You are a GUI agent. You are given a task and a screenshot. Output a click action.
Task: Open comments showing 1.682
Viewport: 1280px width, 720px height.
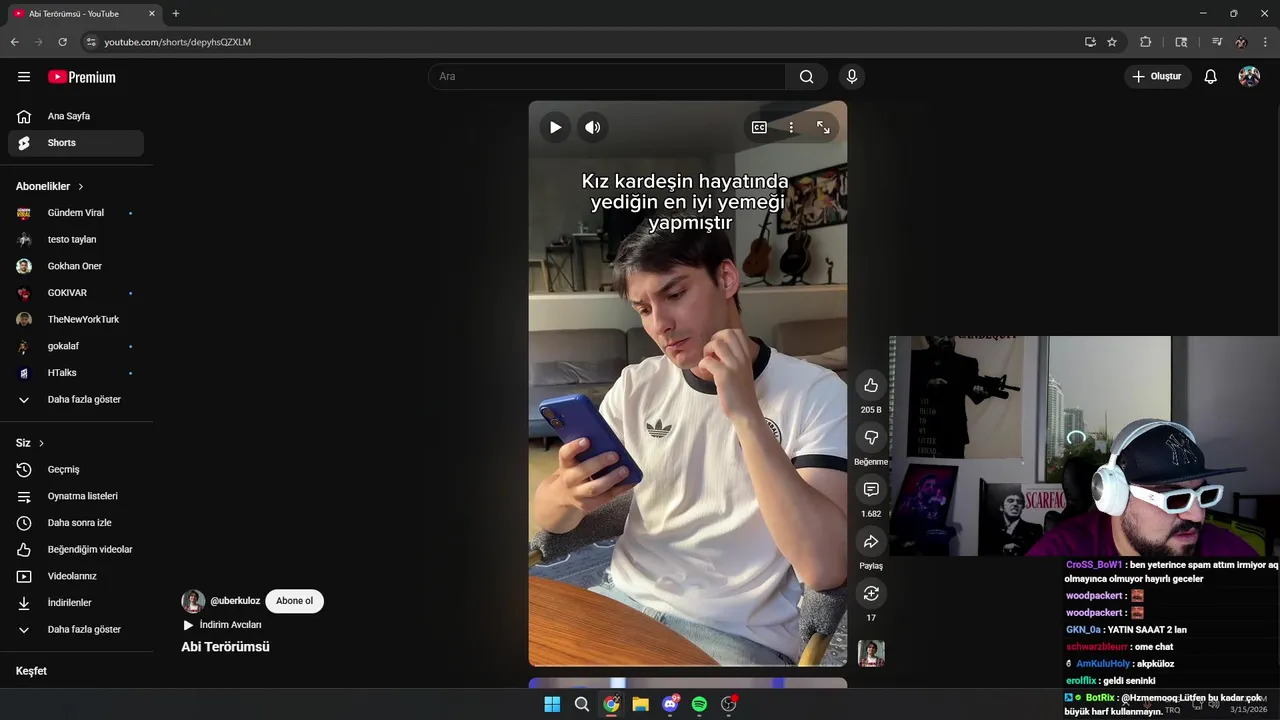tap(871, 490)
